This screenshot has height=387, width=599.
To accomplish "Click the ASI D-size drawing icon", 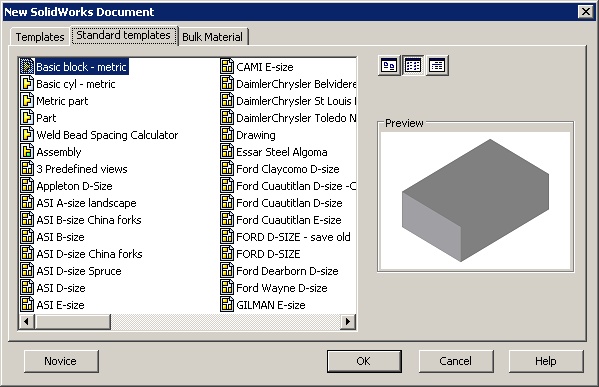I will coord(27,288).
